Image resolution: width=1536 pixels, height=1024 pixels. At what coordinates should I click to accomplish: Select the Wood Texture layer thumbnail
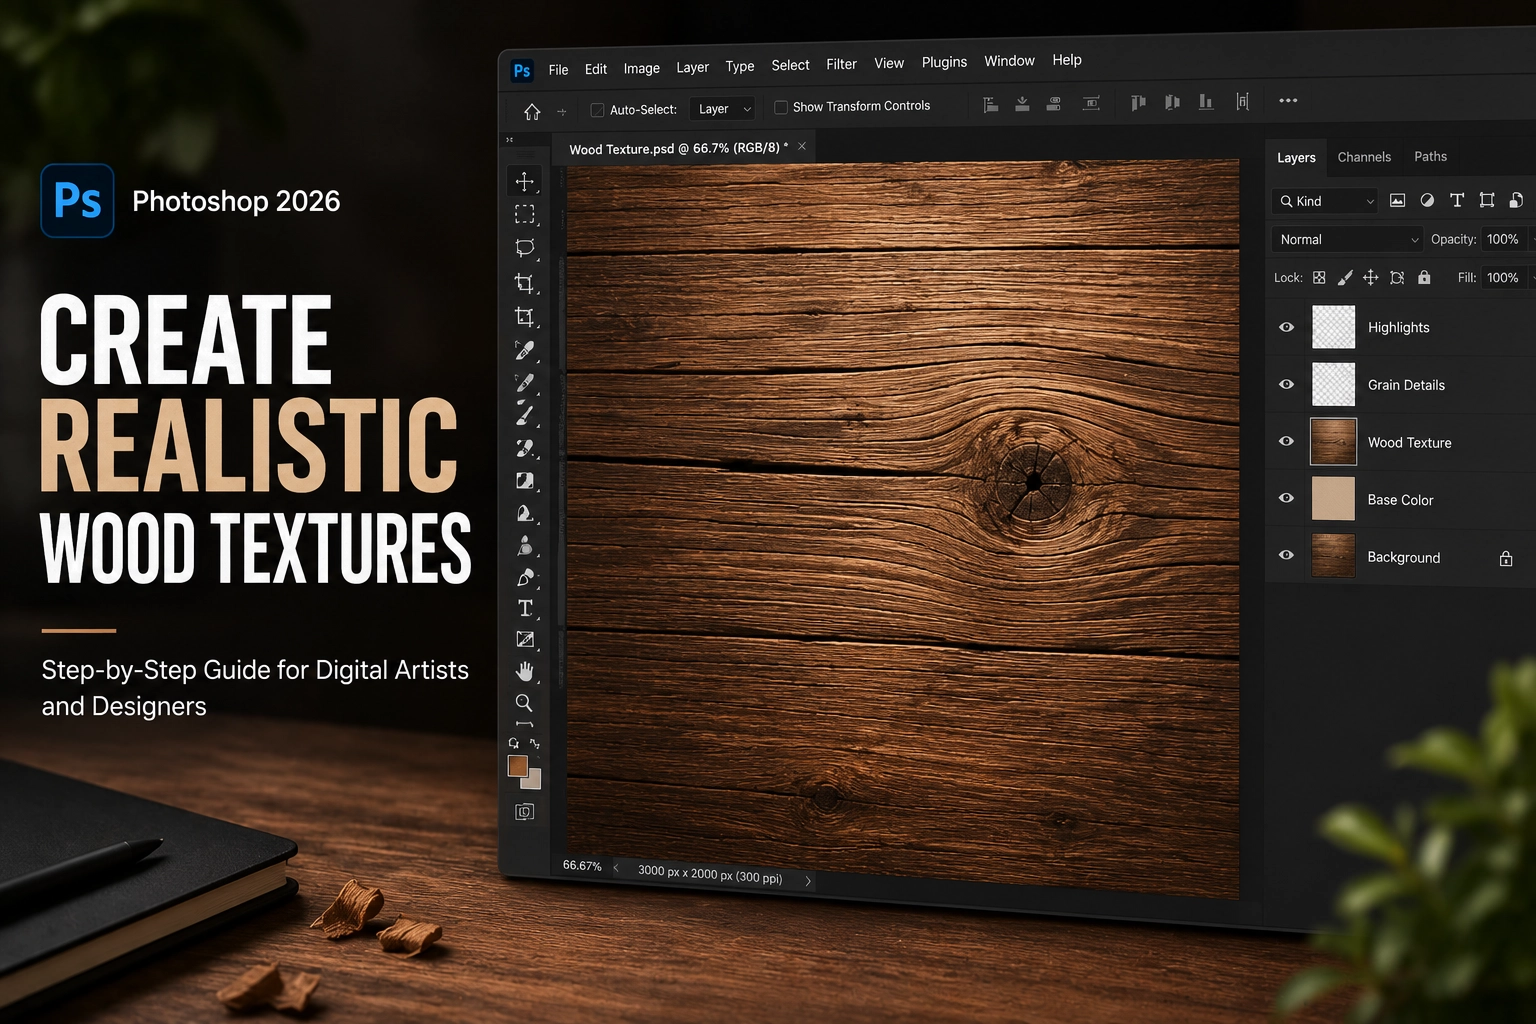(x=1333, y=441)
